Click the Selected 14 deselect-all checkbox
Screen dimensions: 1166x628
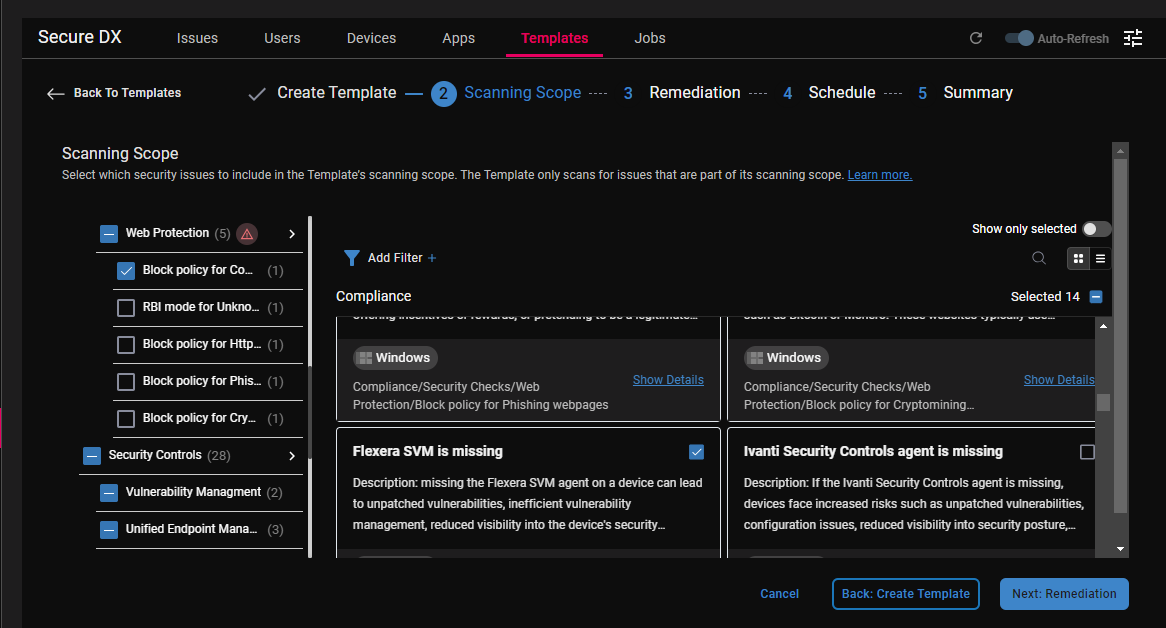click(x=1095, y=297)
